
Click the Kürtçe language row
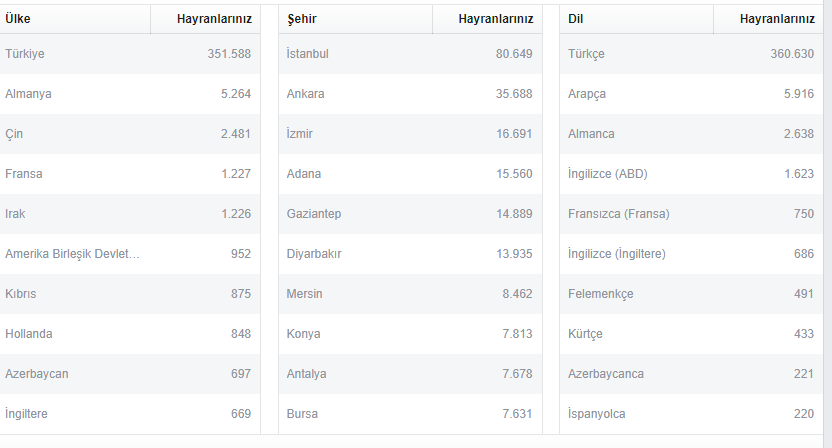691,334
